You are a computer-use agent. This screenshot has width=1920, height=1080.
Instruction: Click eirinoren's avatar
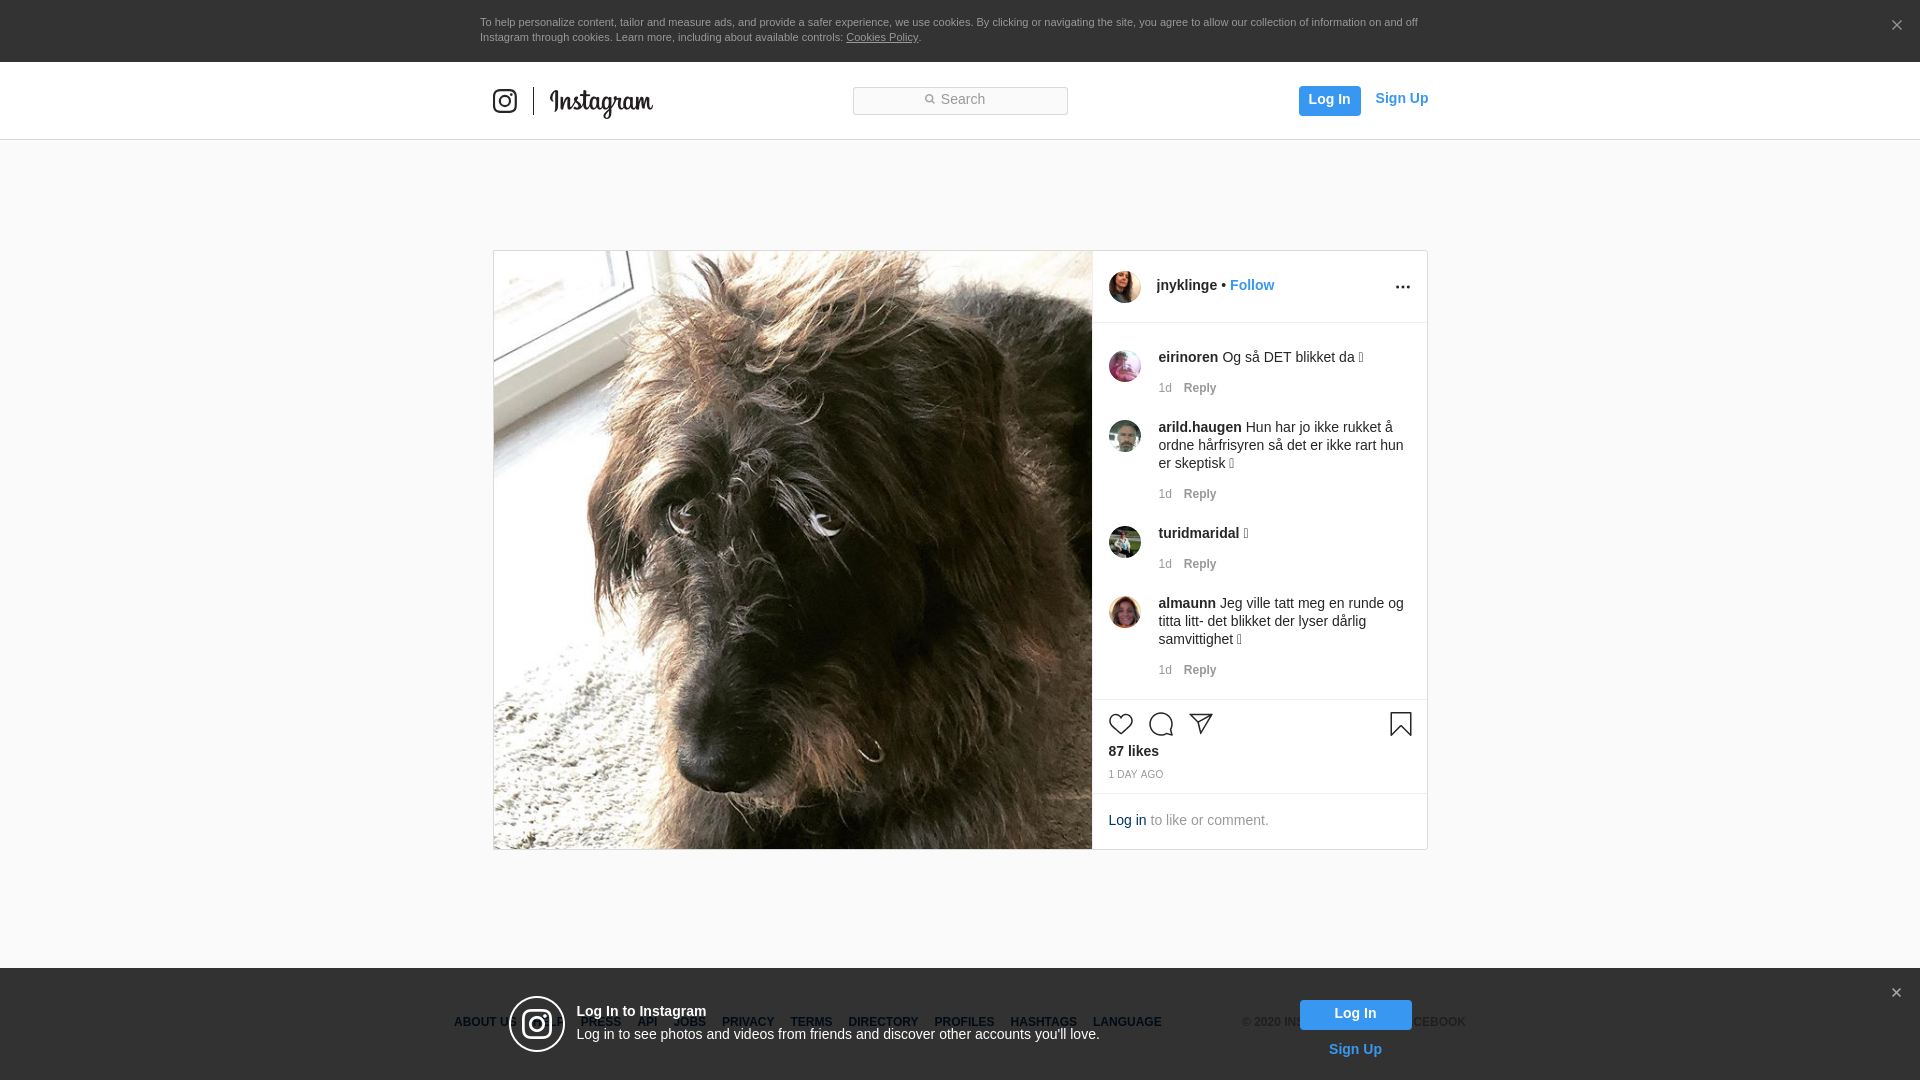click(1124, 366)
